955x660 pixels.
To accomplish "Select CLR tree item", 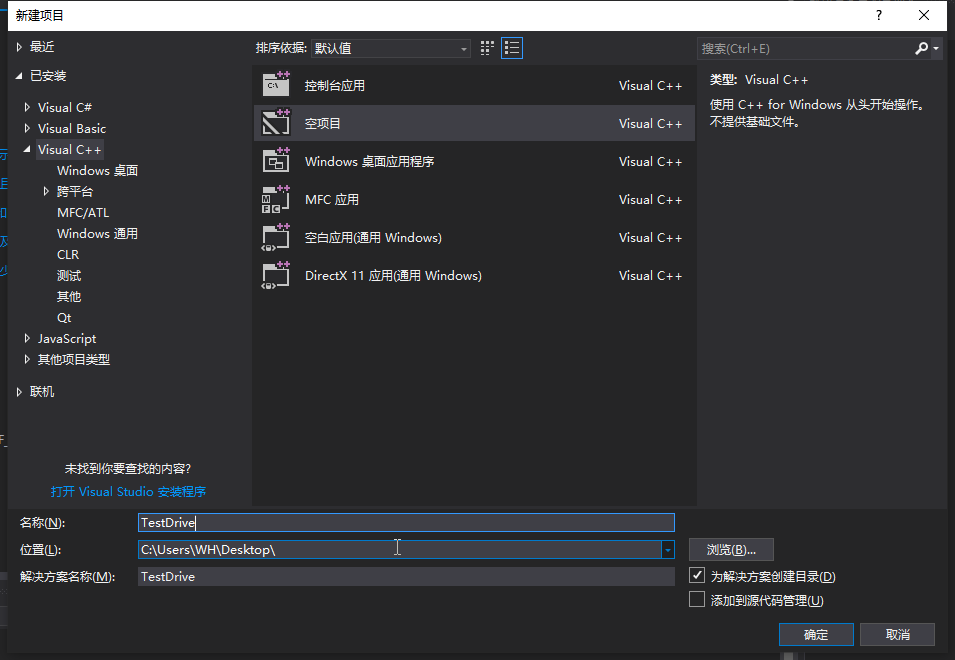I will click(68, 255).
